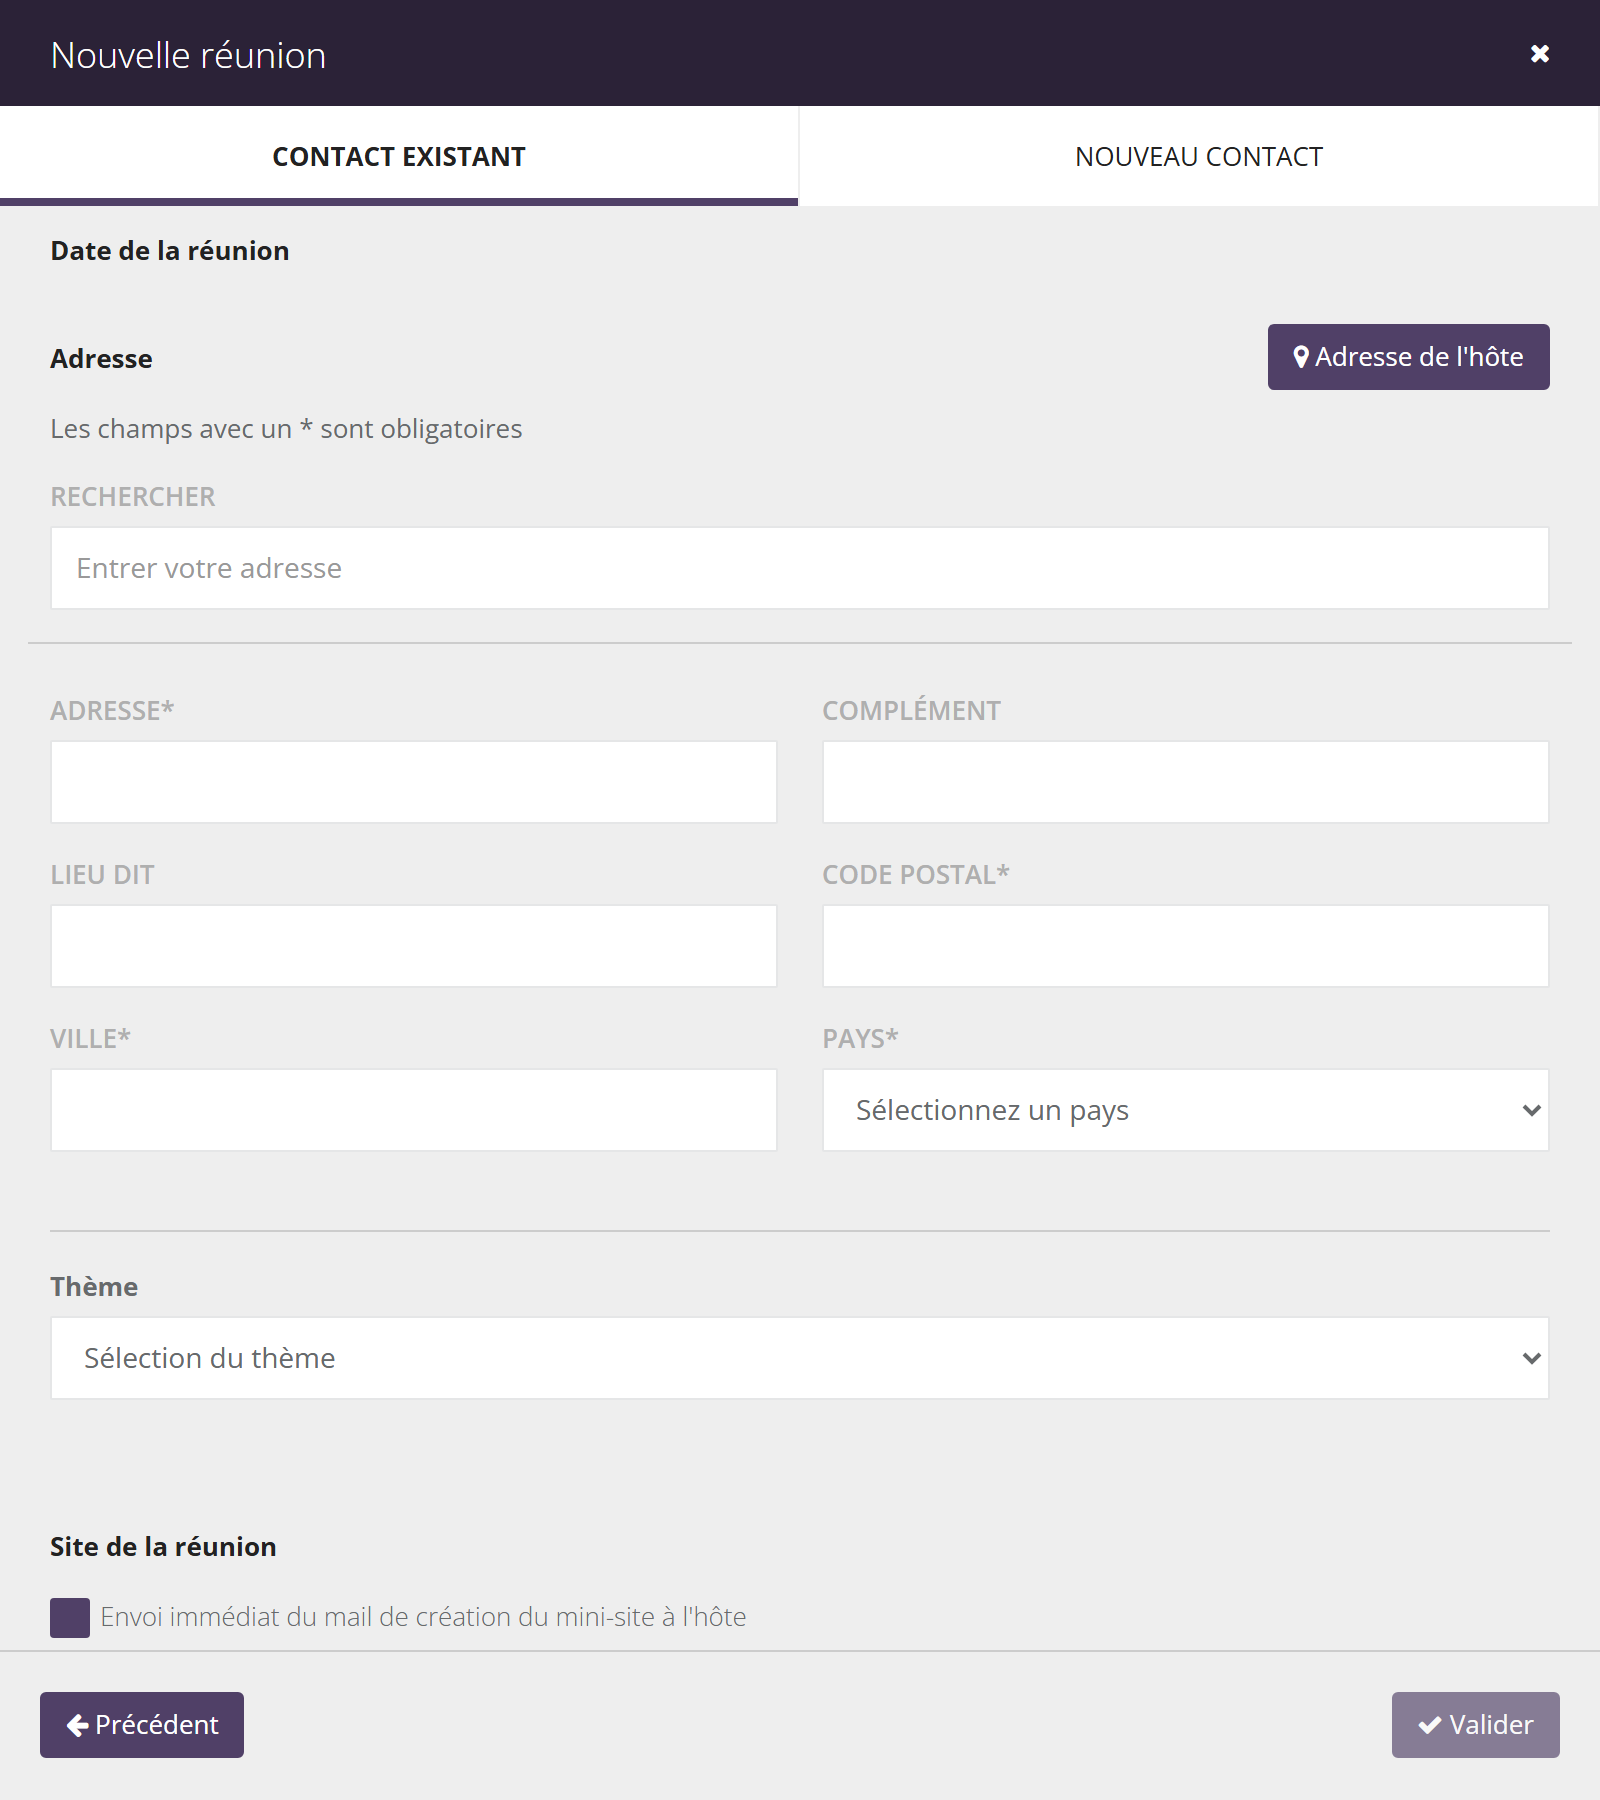Screen dimensions: 1600x1800
Task: Focus the Entrer votre adresse search field
Action: click(x=800, y=568)
